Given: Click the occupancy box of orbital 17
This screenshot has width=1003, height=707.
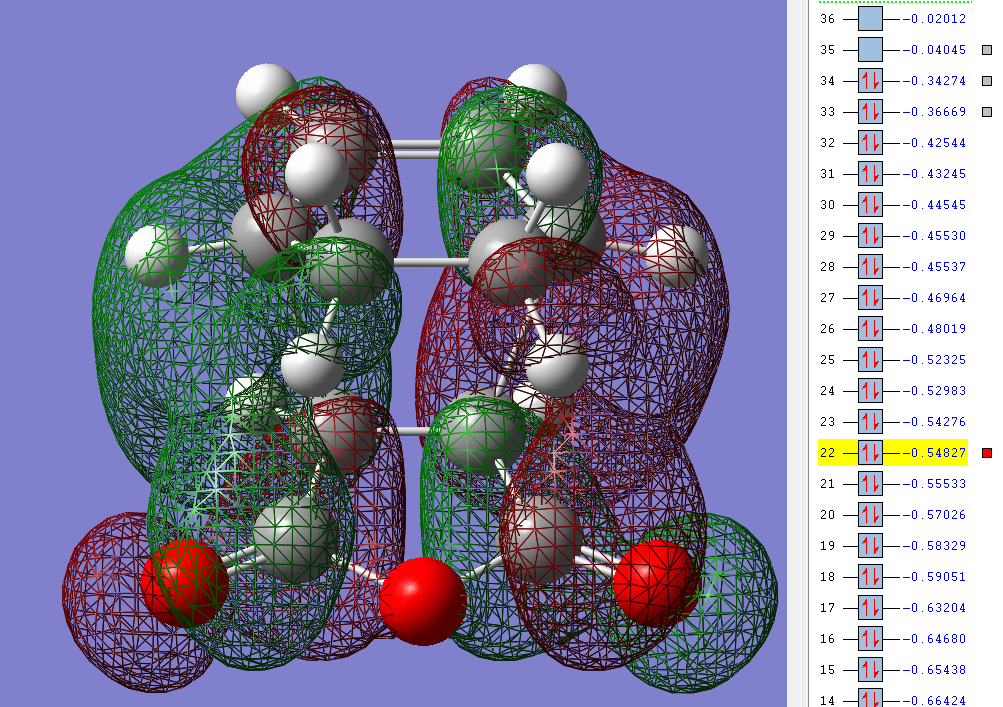Looking at the screenshot, I should 870,608.
